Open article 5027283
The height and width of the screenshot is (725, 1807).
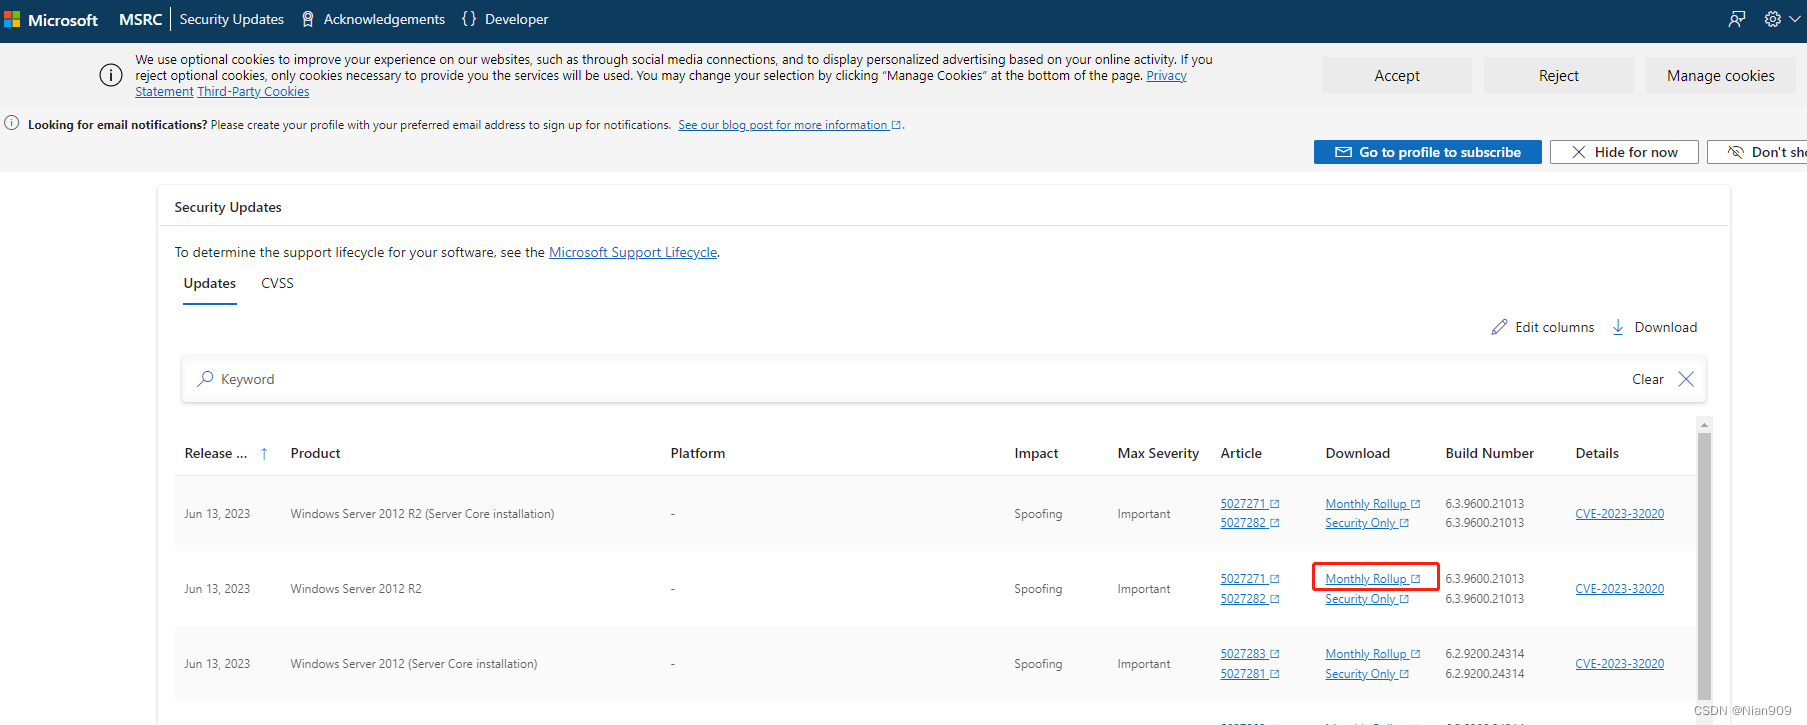coord(1249,654)
